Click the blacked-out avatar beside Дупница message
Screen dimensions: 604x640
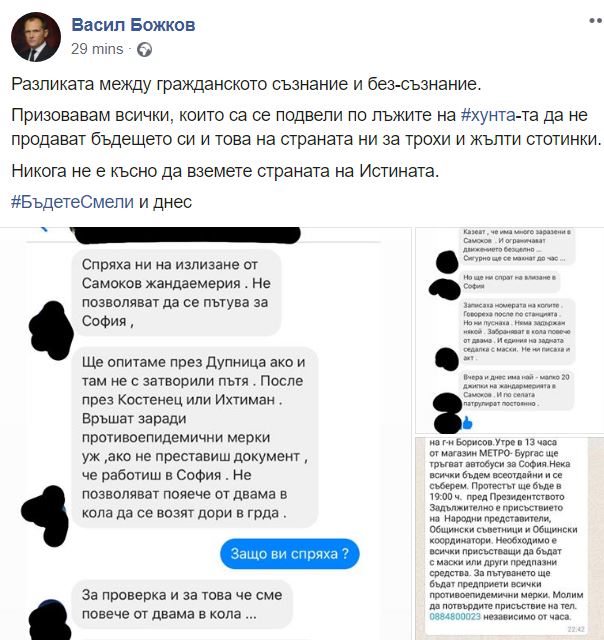tap(45, 515)
